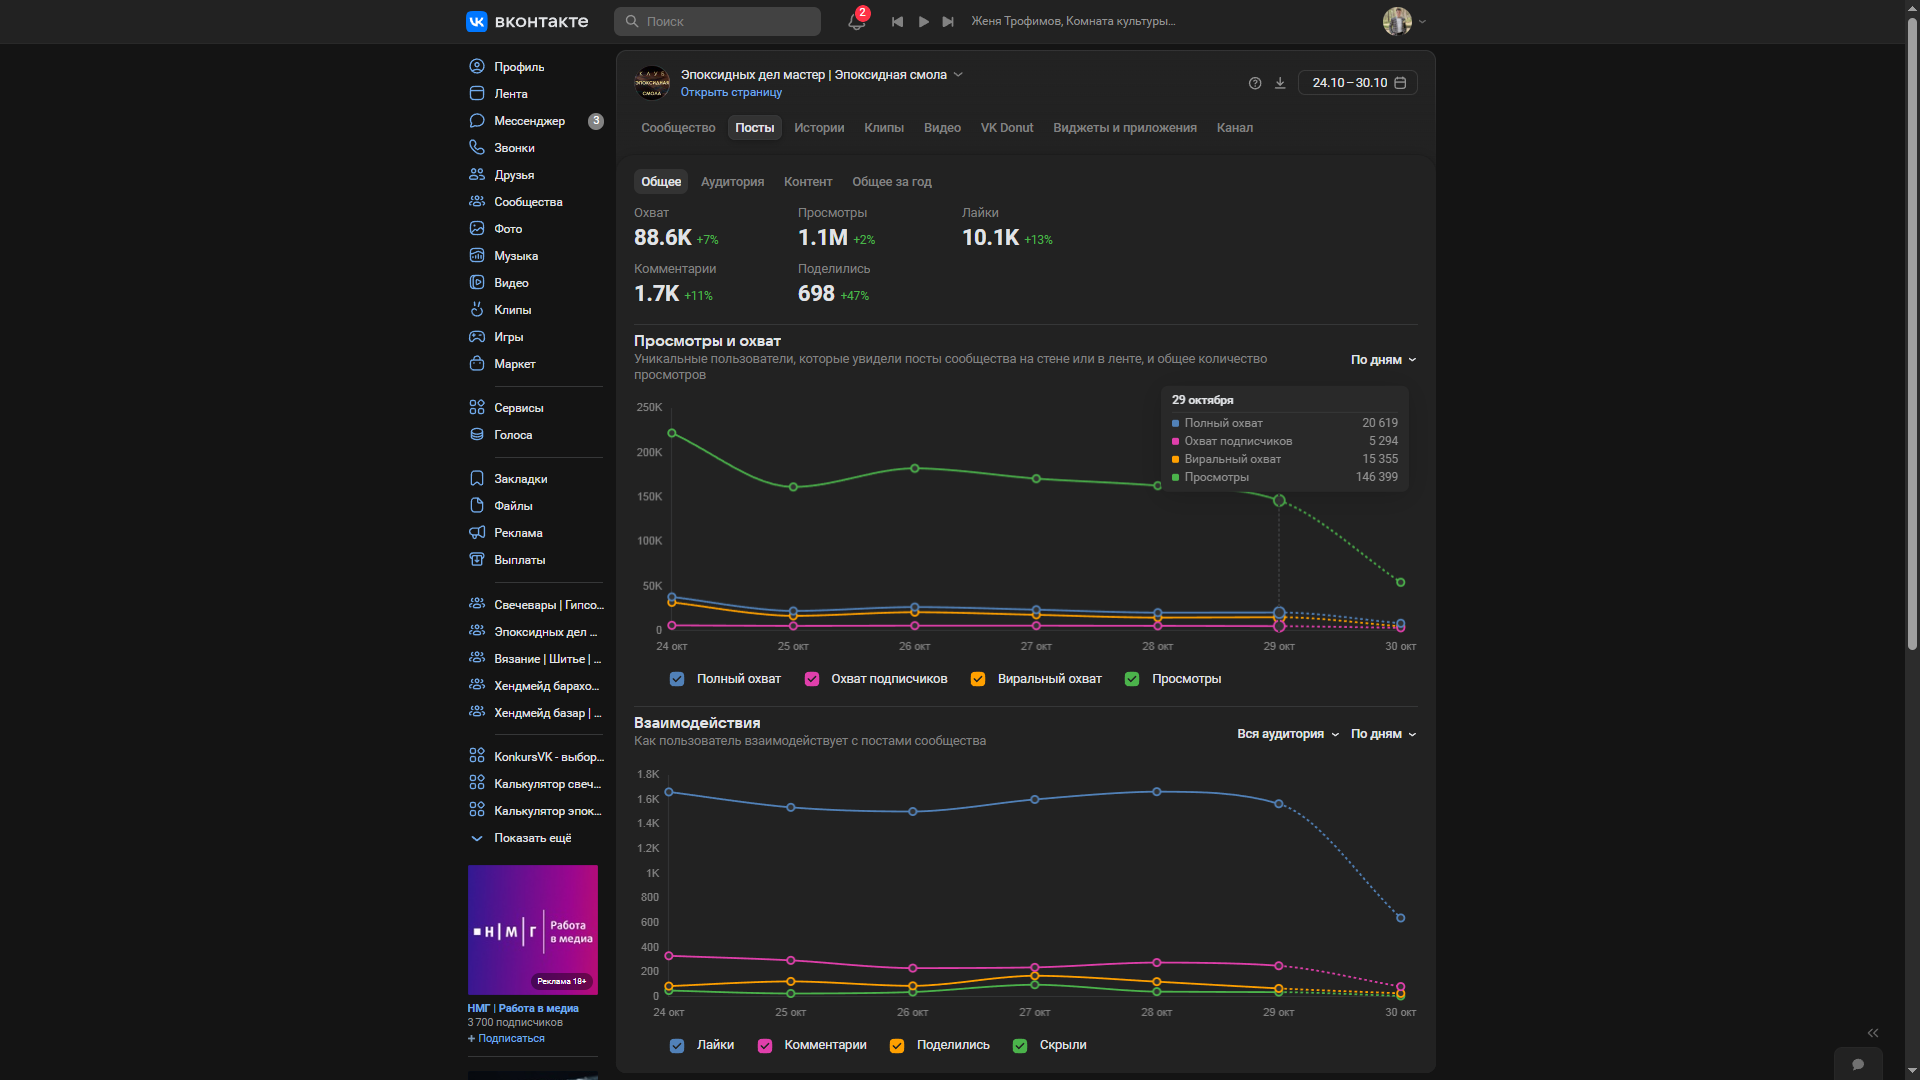Select the Аудитория sub-tab
The image size is (1920, 1080).
732,182
